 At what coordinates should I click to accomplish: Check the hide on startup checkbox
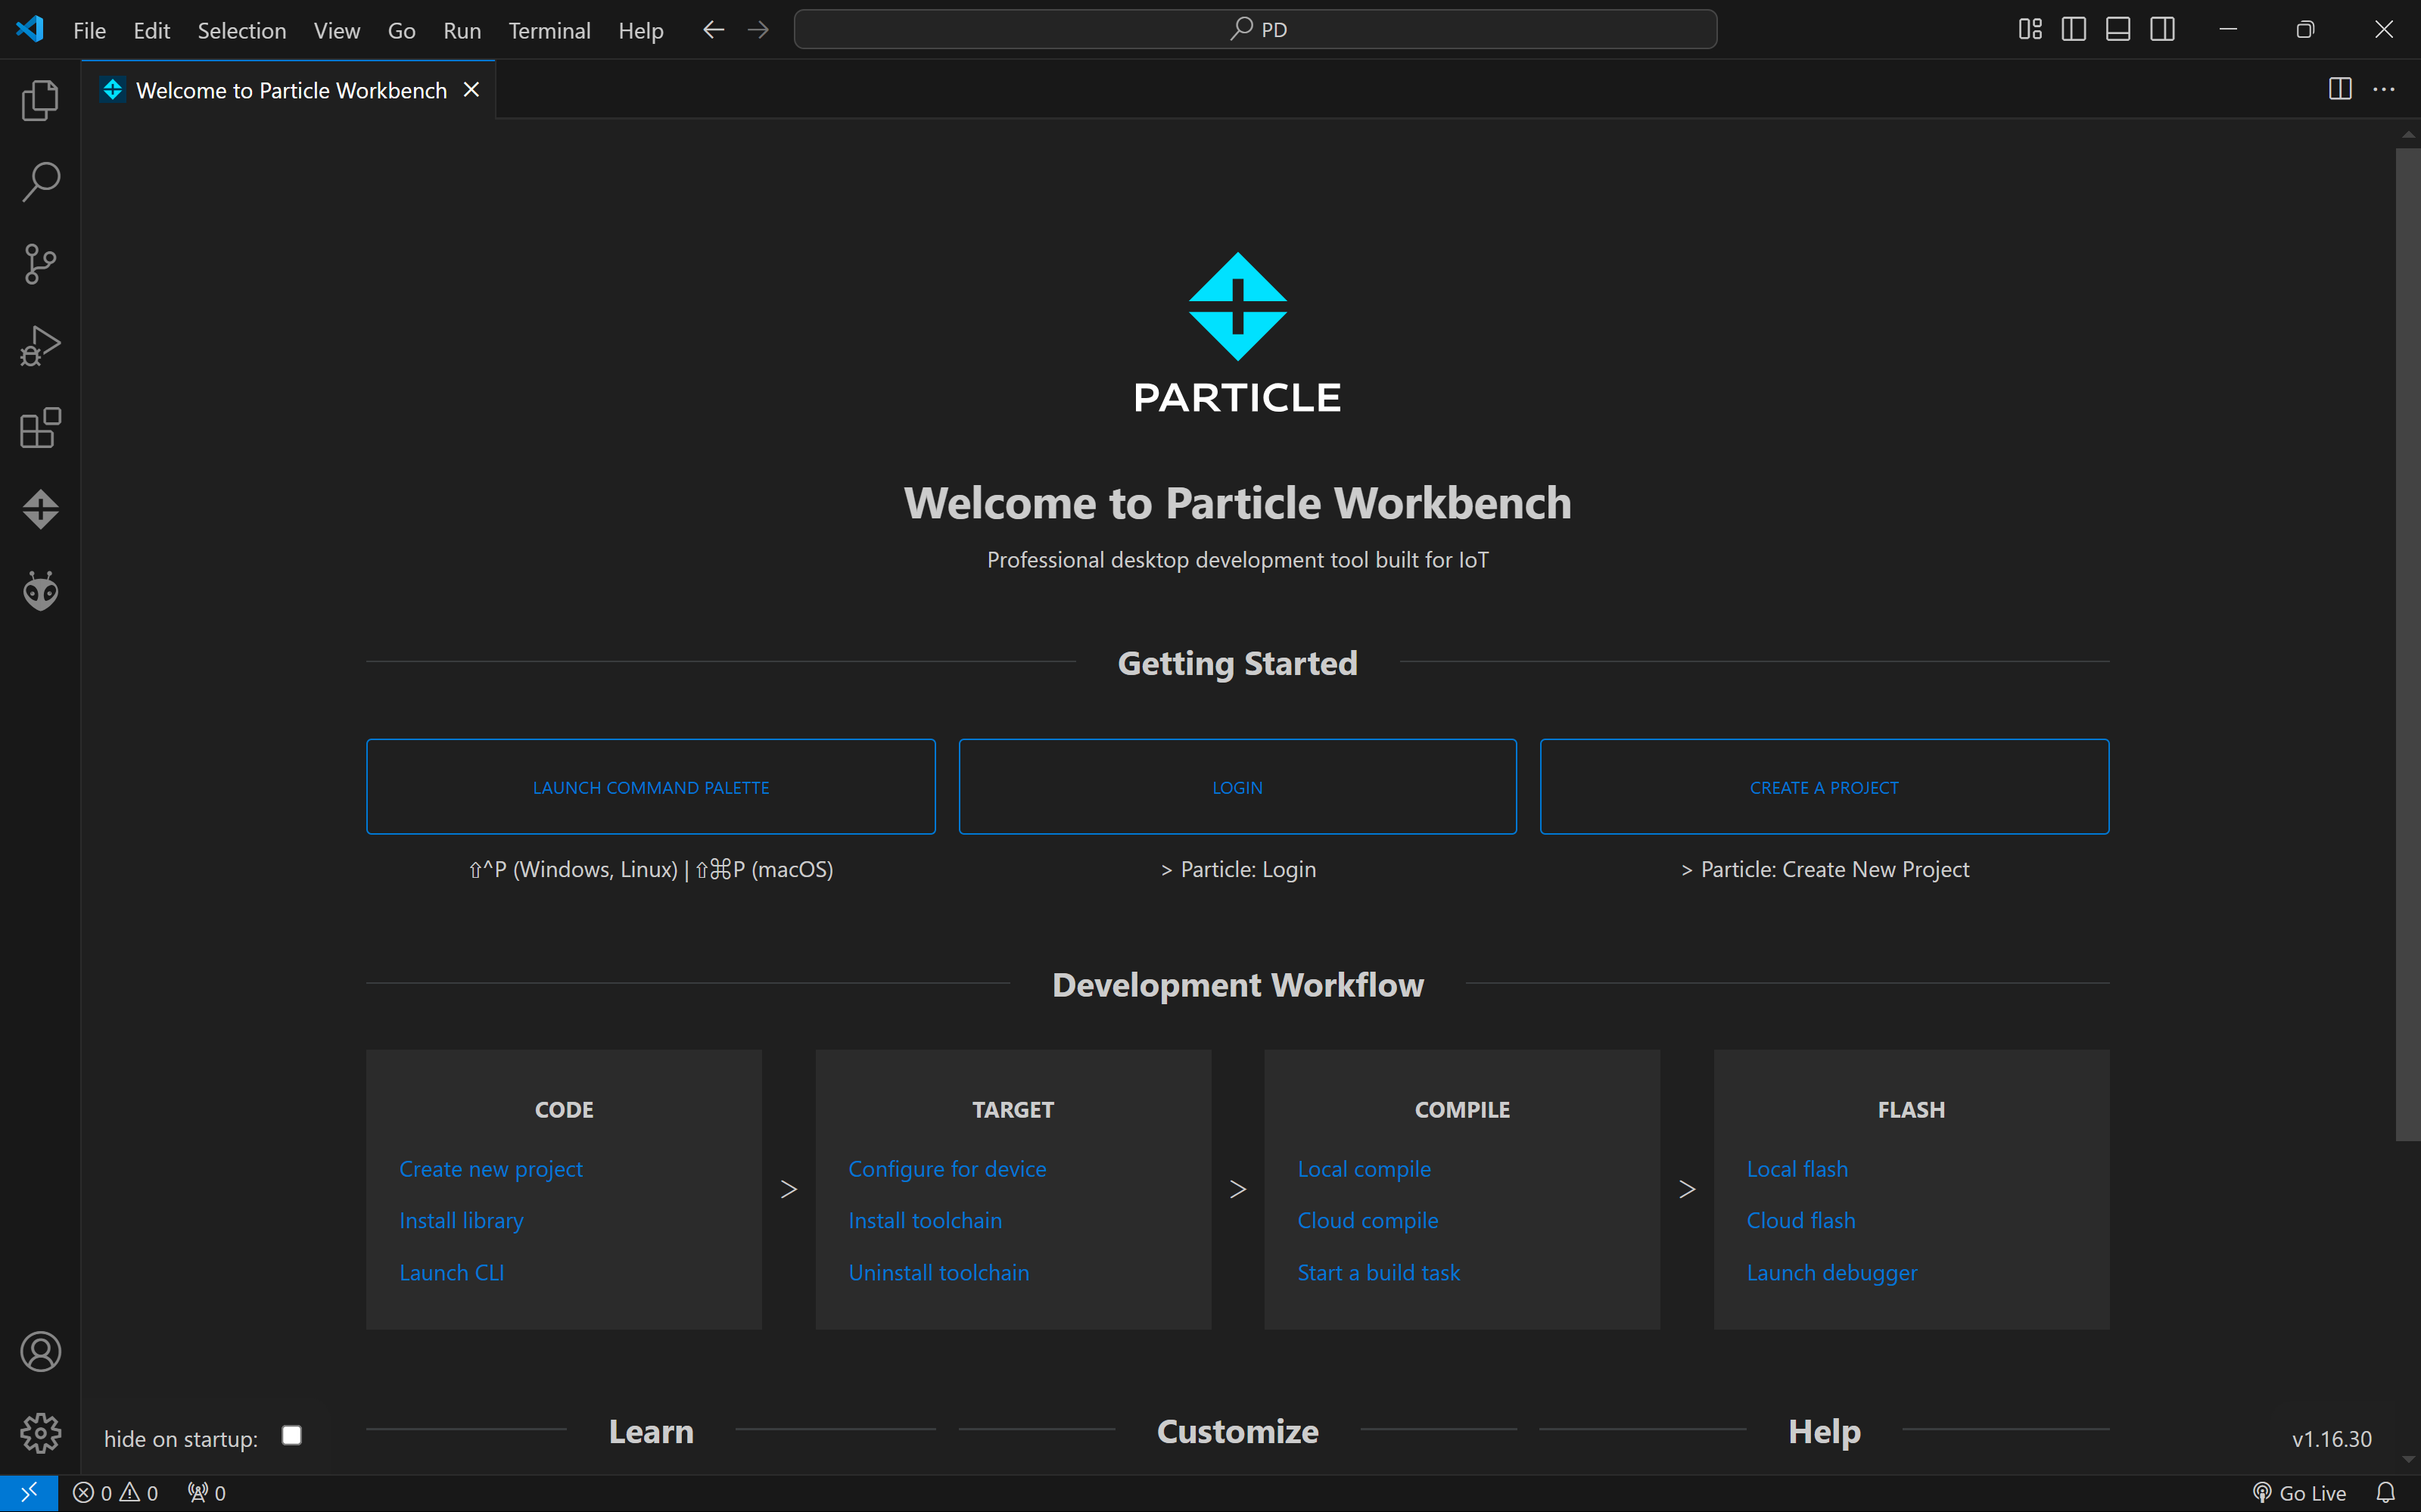[291, 1436]
